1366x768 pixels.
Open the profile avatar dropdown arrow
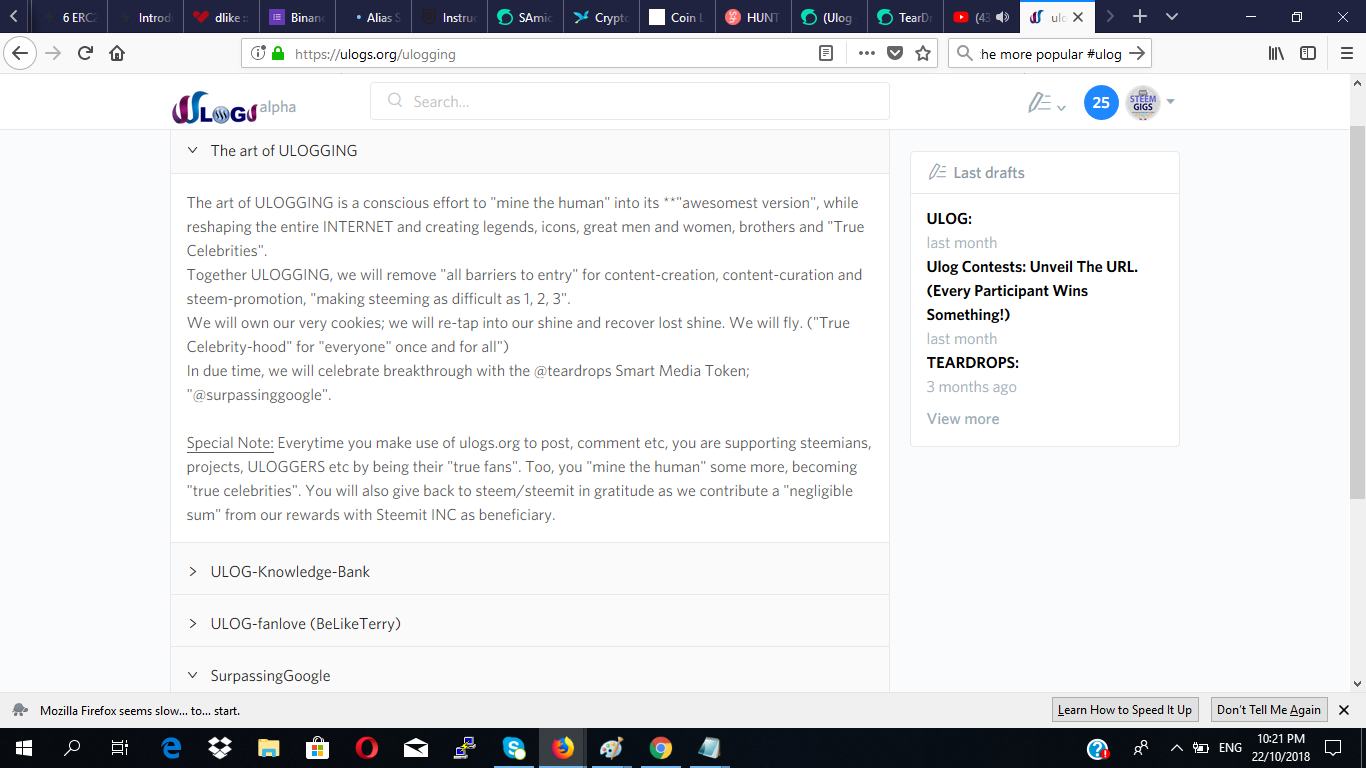tap(1170, 102)
